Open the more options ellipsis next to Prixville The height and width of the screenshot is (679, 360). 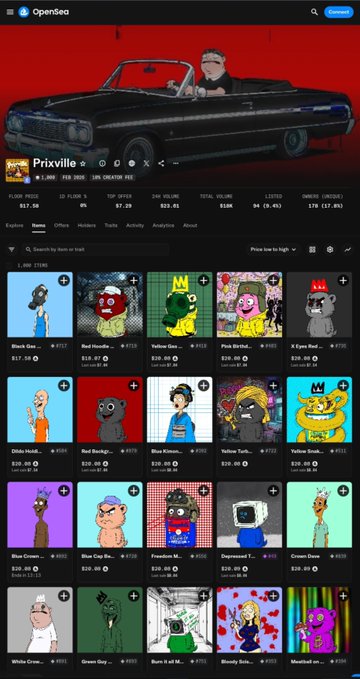[x=175, y=163]
